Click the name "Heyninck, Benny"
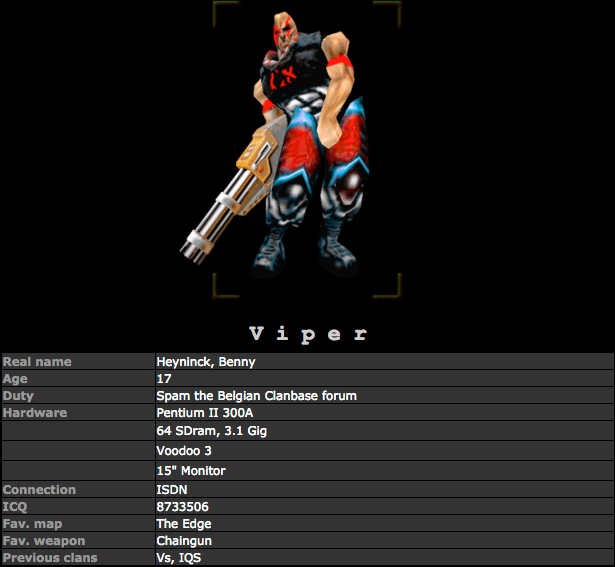This screenshot has height=567, width=615. pos(205,362)
